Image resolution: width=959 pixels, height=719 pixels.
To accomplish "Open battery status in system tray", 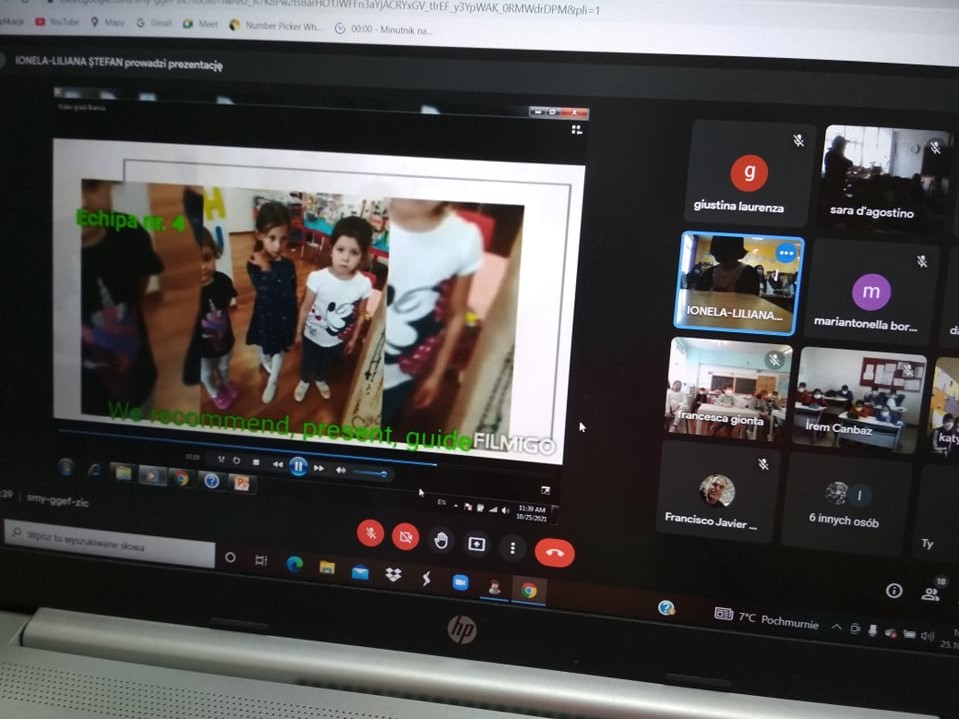I will [x=909, y=634].
